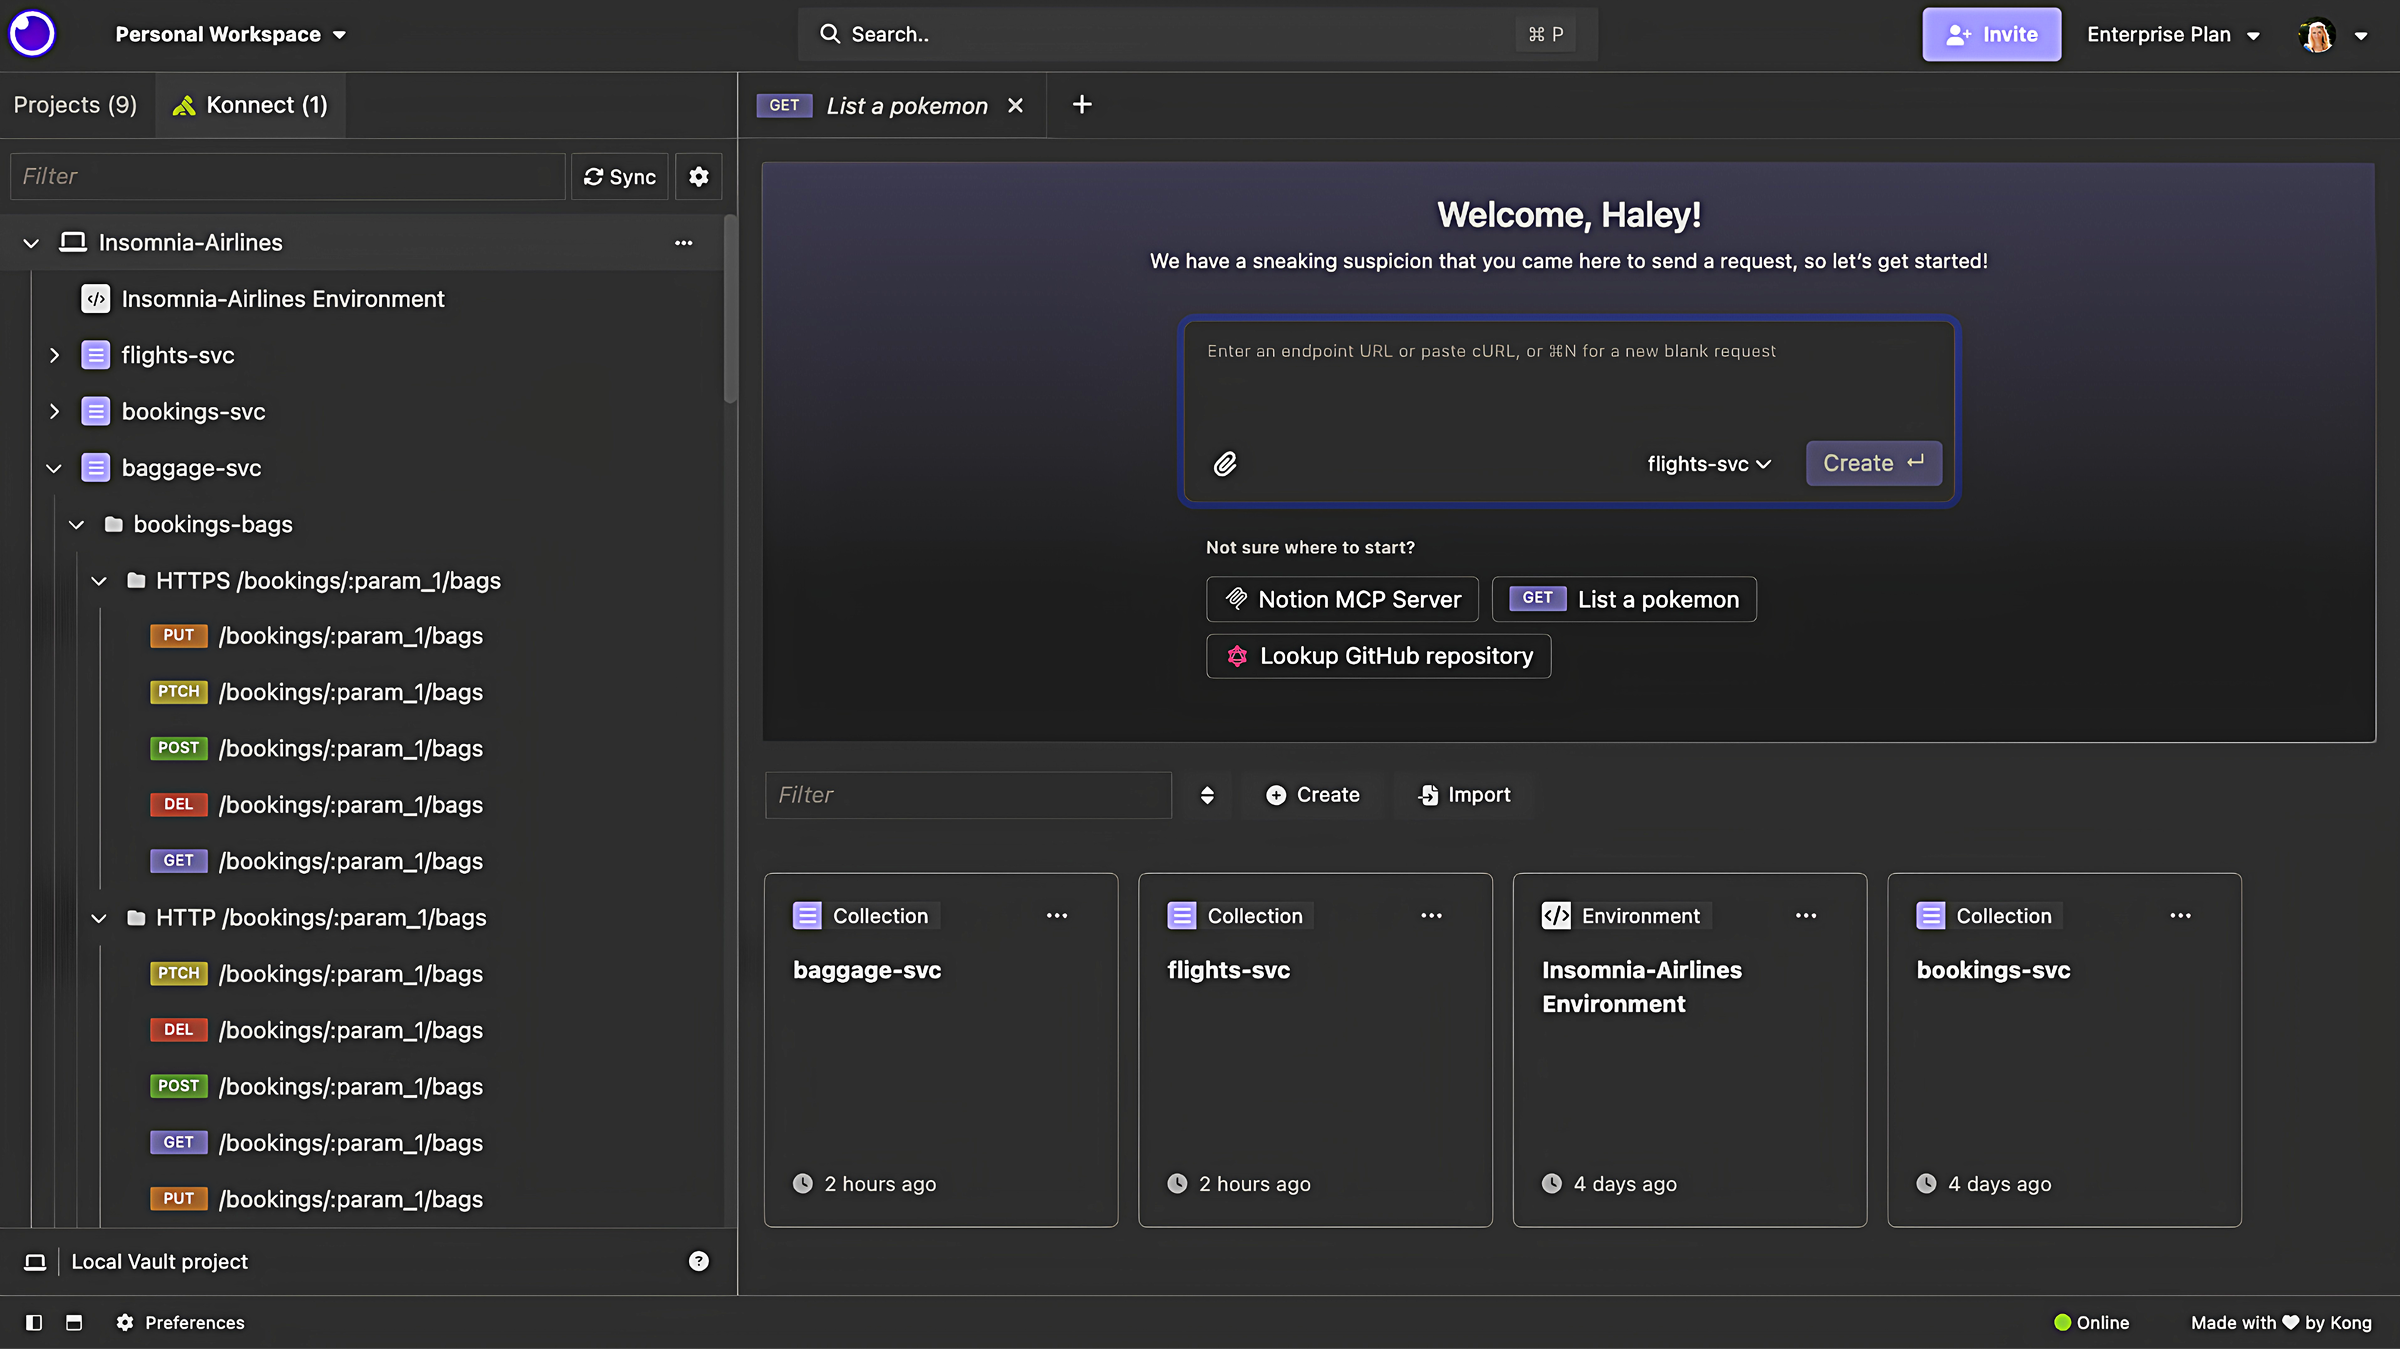Click the top Search box

[1197, 35]
